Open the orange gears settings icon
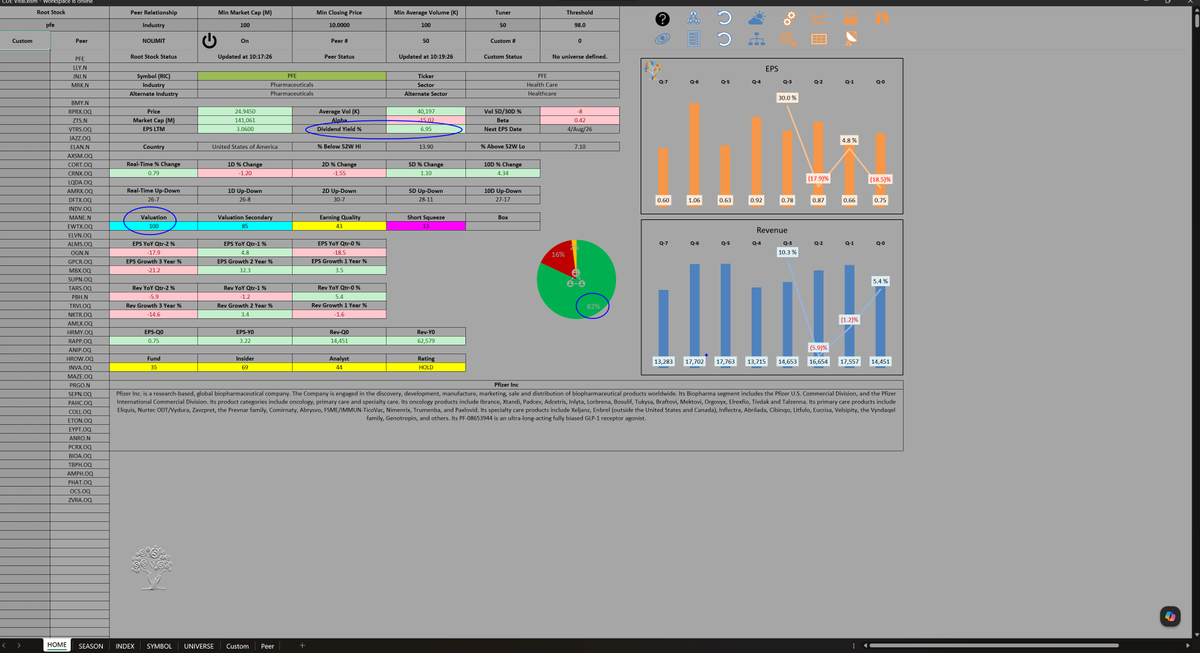 tap(788, 19)
